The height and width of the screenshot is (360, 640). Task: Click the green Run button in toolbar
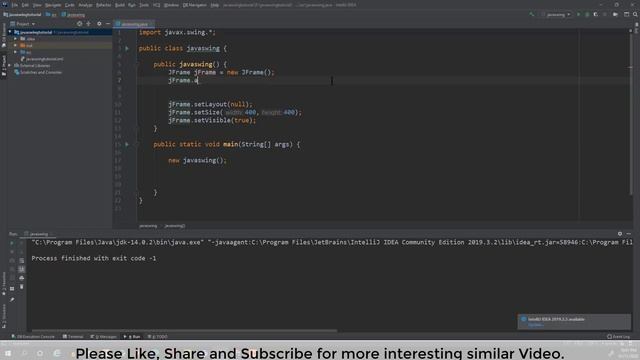click(578, 14)
